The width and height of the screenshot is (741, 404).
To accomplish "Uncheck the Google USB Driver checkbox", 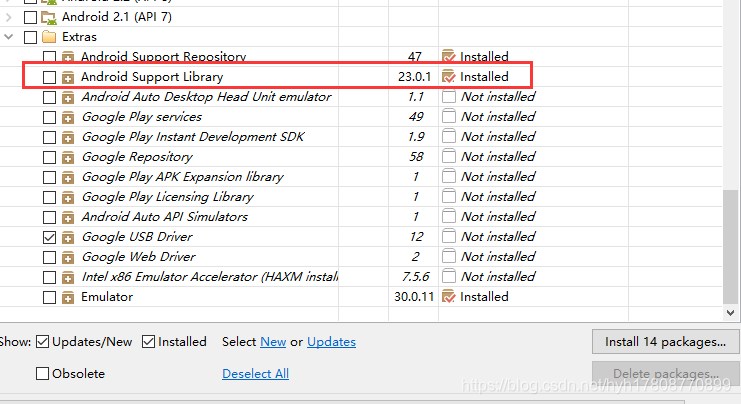I will point(49,237).
